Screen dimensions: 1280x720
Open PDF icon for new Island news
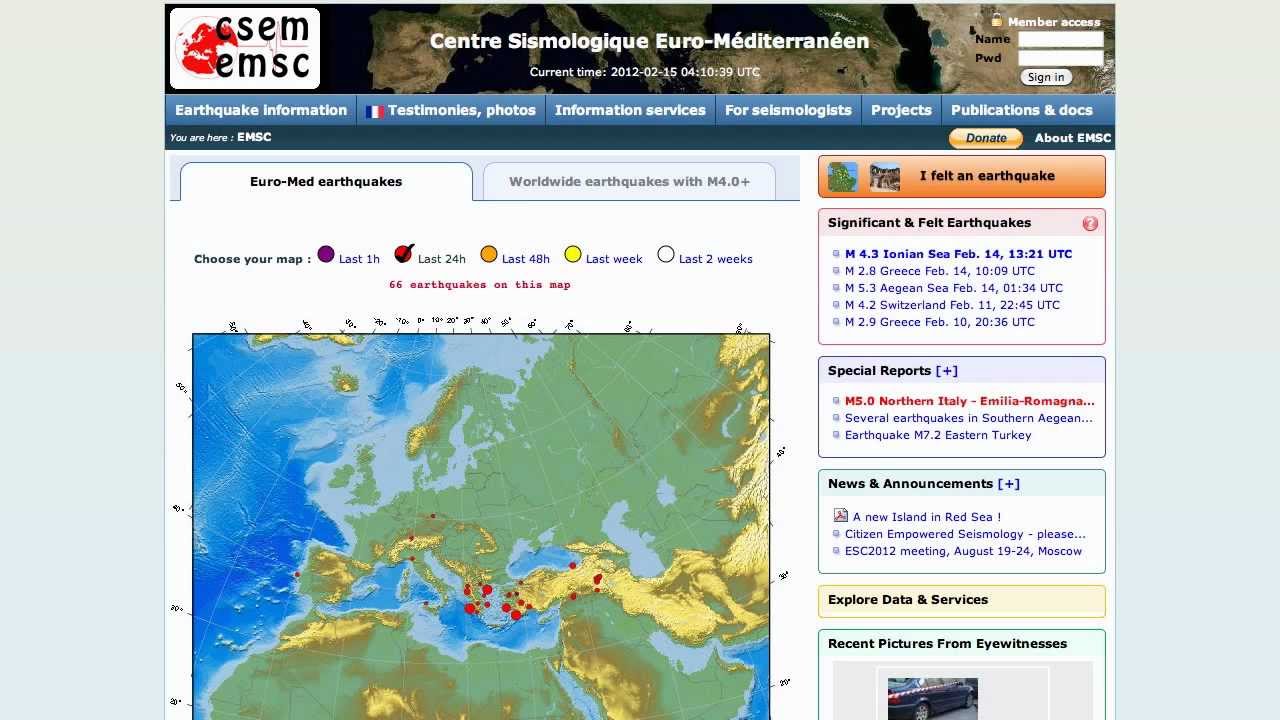coord(841,516)
